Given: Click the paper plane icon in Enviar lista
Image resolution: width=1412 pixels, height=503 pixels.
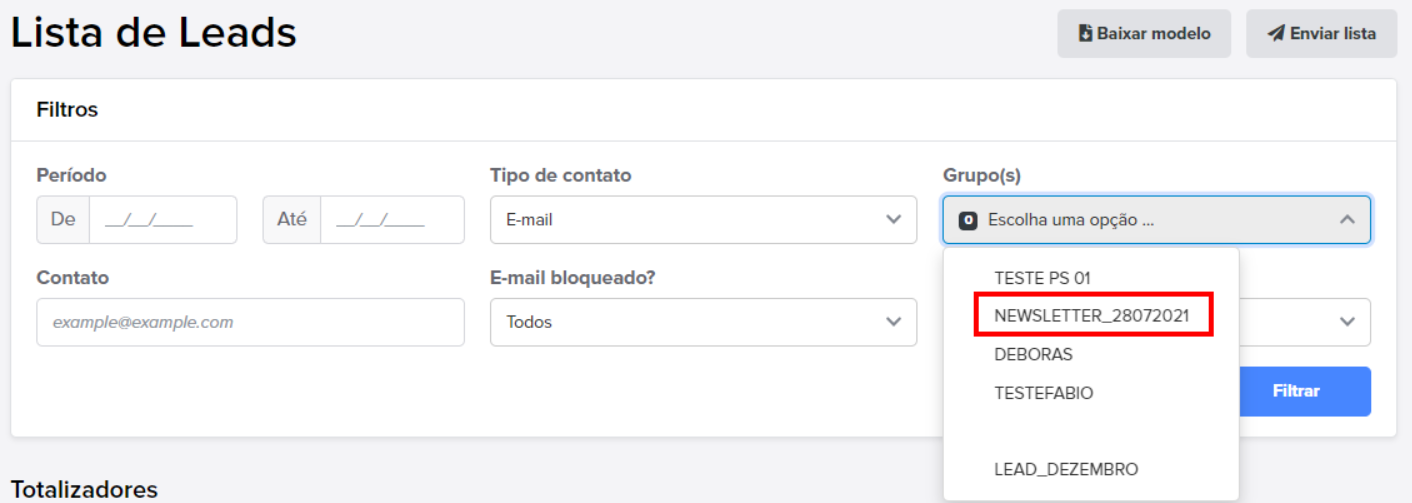Looking at the screenshot, I should (1275, 34).
